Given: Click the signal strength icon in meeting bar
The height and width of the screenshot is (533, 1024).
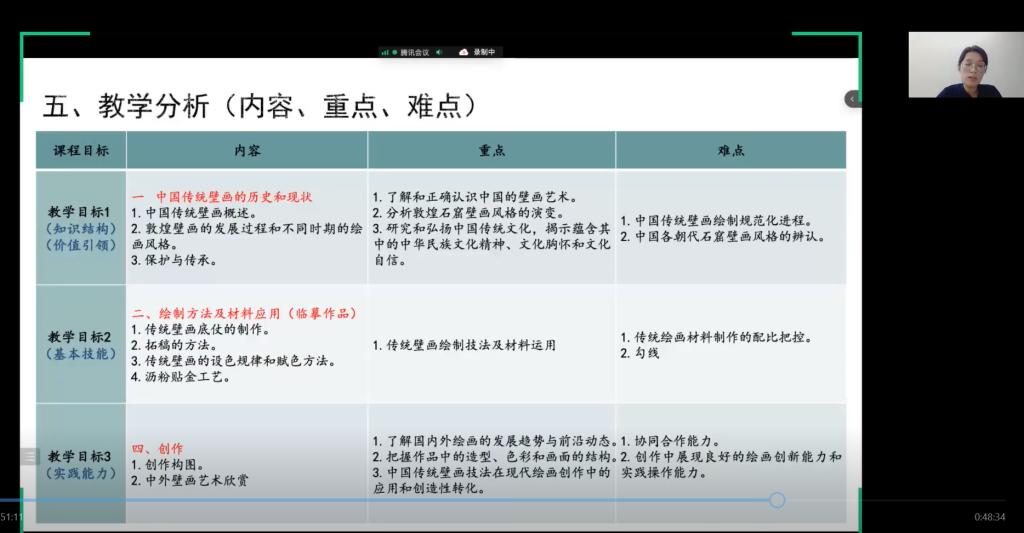Looking at the screenshot, I should click(x=385, y=52).
